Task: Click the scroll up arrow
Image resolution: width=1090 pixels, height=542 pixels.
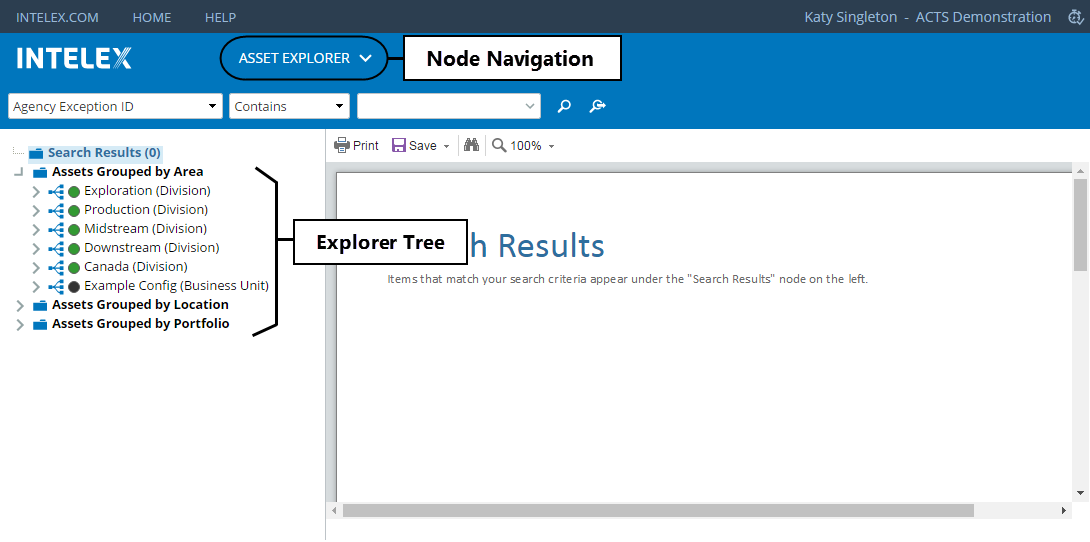Action: pyautogui.click(x=1080, y=170)
